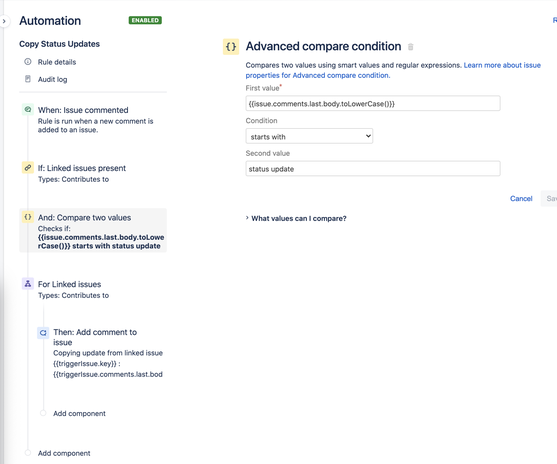The image size is (557, 464).
Task: Expand 'What values can I compare?'
Action: pyautogui.click(x=296, y=218)
